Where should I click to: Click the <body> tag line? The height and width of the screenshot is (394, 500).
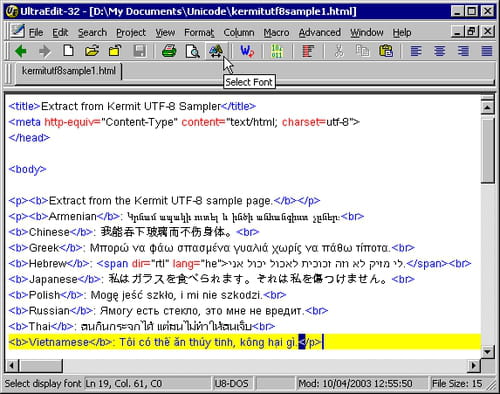click(27, 169)
